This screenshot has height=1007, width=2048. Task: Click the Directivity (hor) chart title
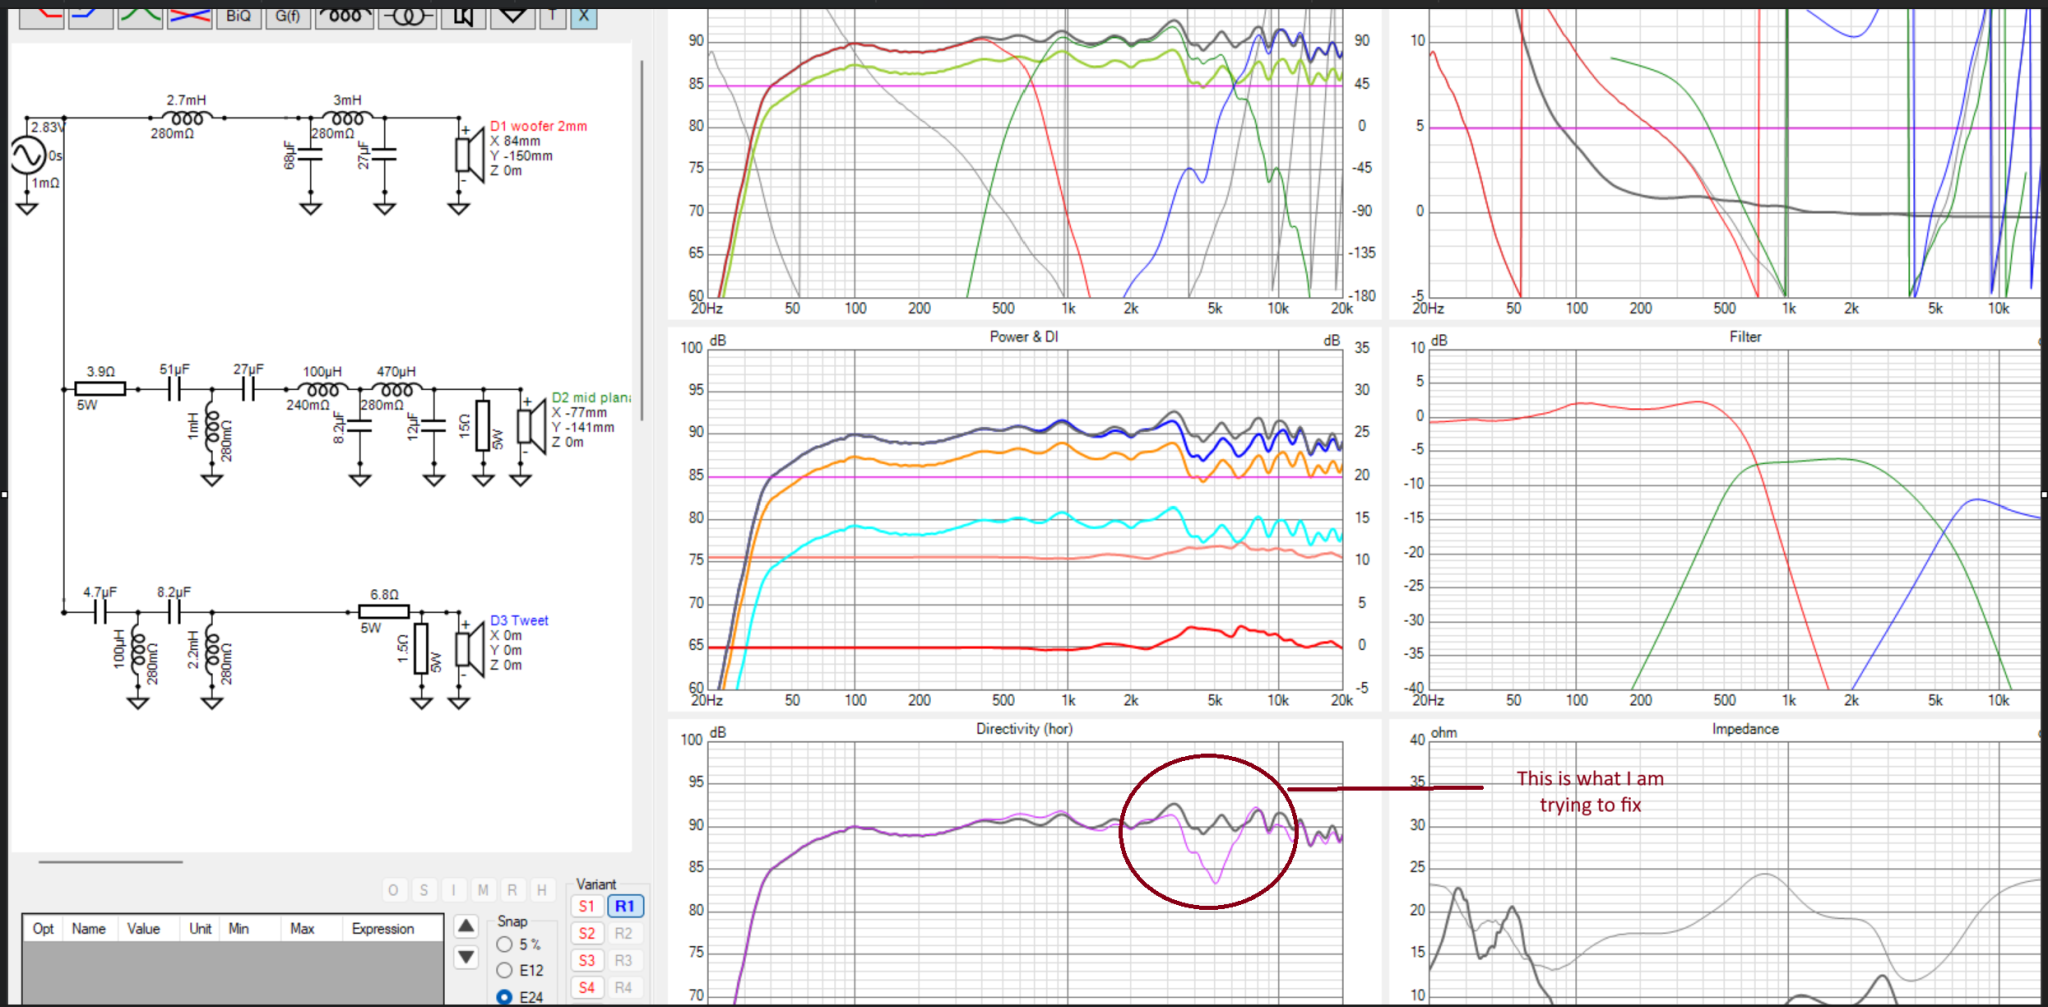click(x=1024, y=729)
